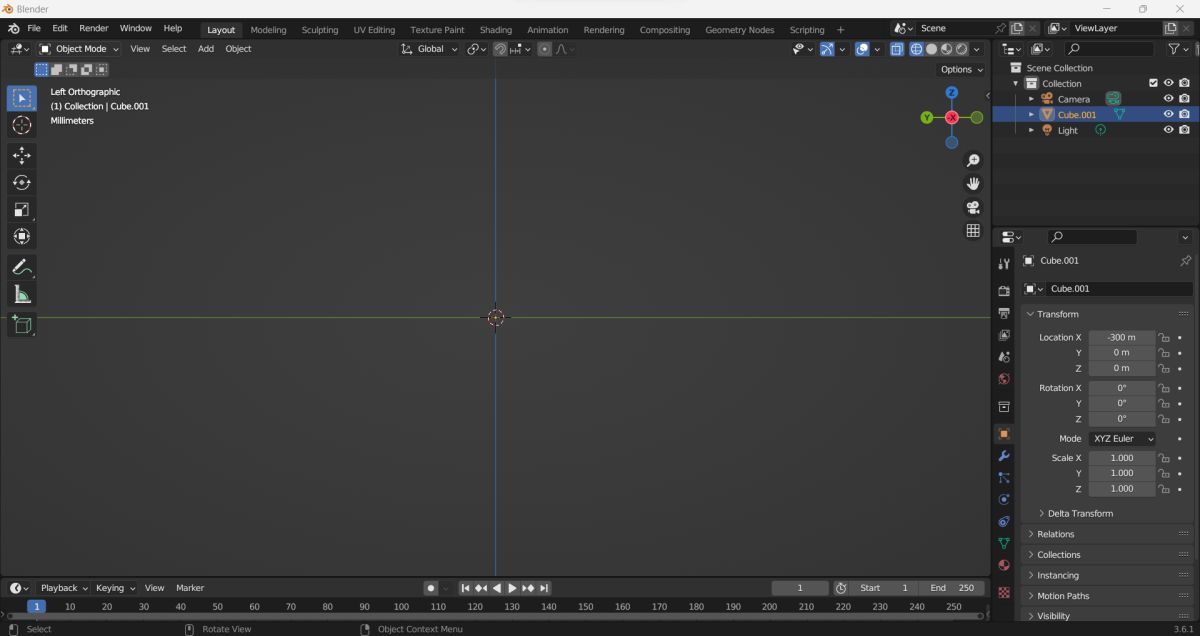This screenshot has width=1200, height=636.
Task: Select the Move tool
Action: point(22,156)
